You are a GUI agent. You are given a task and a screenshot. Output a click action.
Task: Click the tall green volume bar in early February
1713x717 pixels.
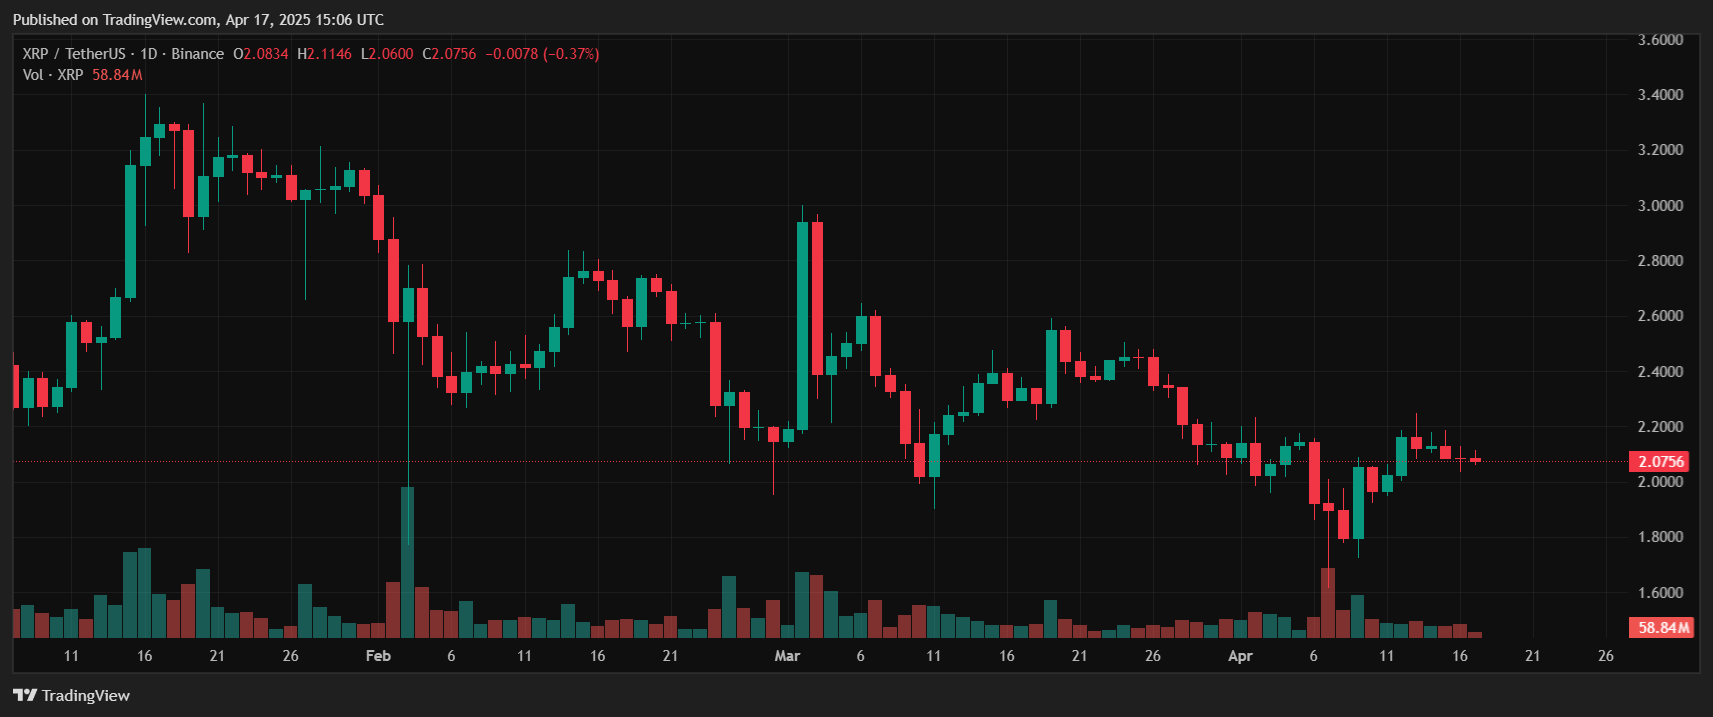point(407,562)
